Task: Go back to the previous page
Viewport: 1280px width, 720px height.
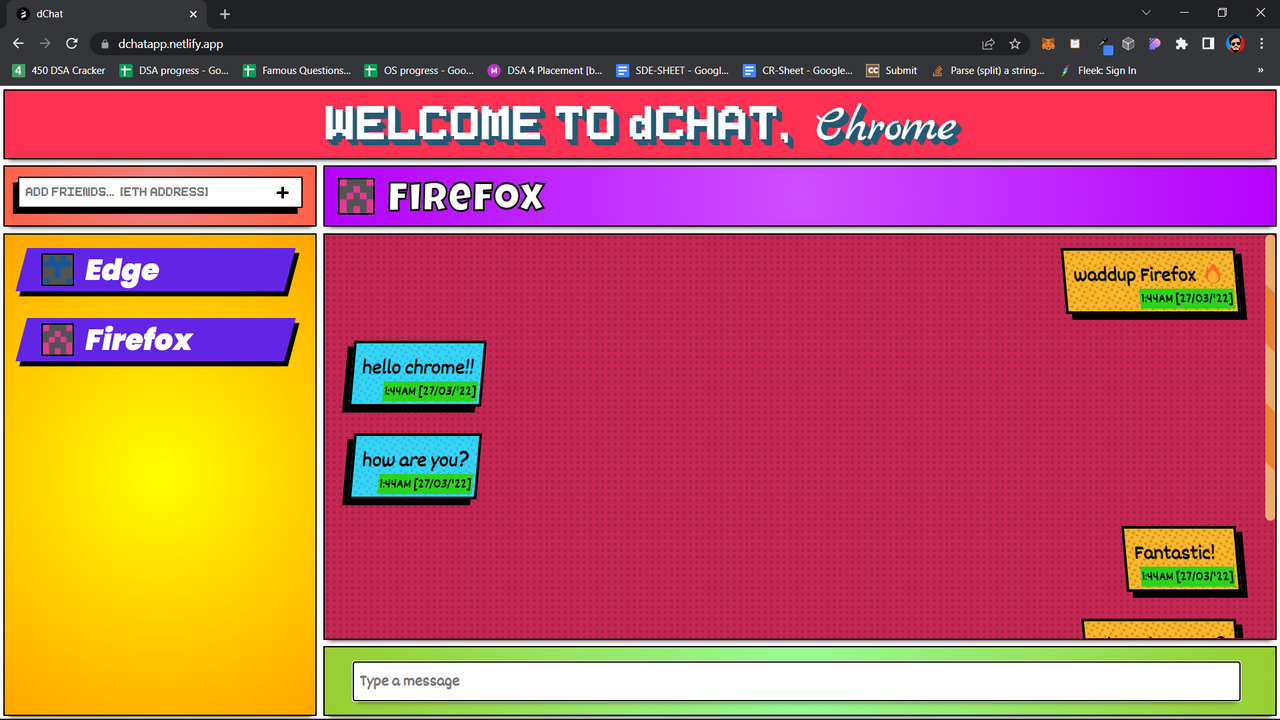Action: point(18,44)
